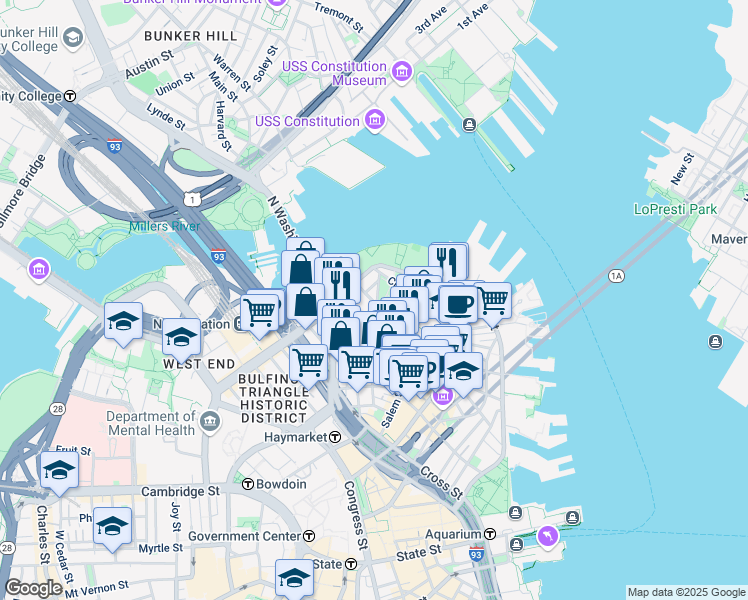Click the Cambridge St label
Image resolution: width=748 pixels, height=600 pixels.
[x=180, y=491]
